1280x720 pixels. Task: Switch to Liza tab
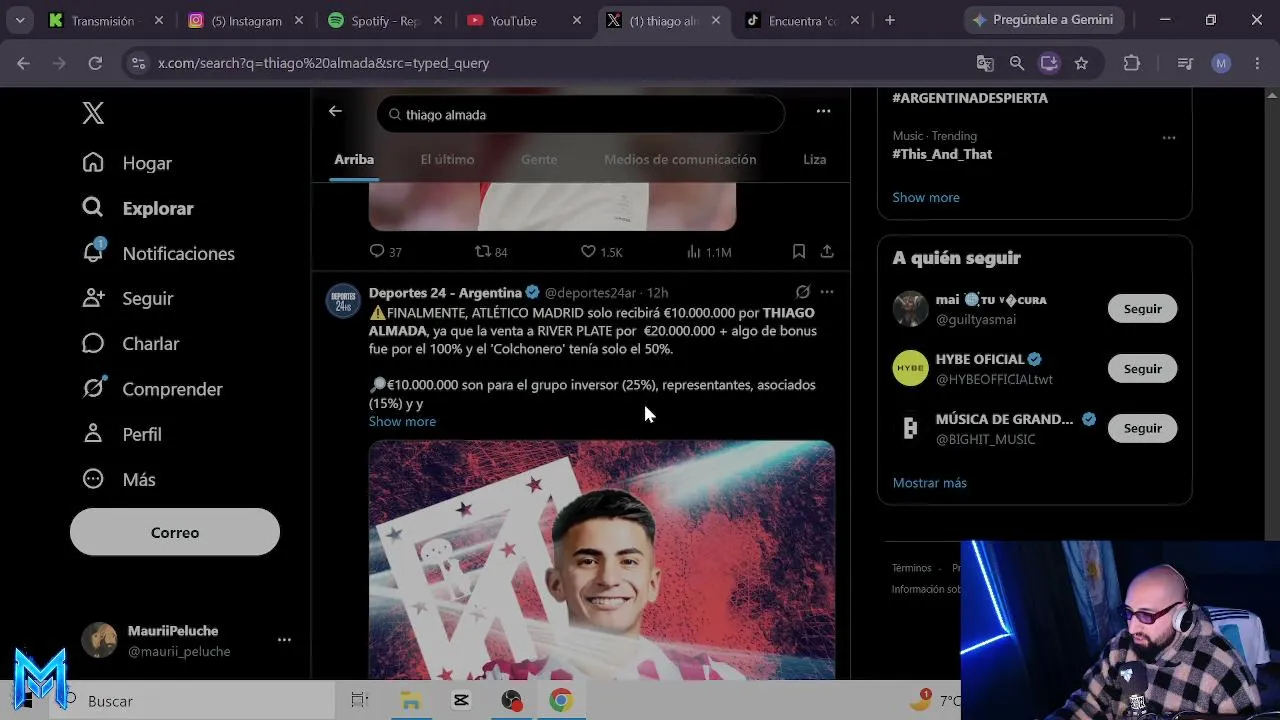815,159
